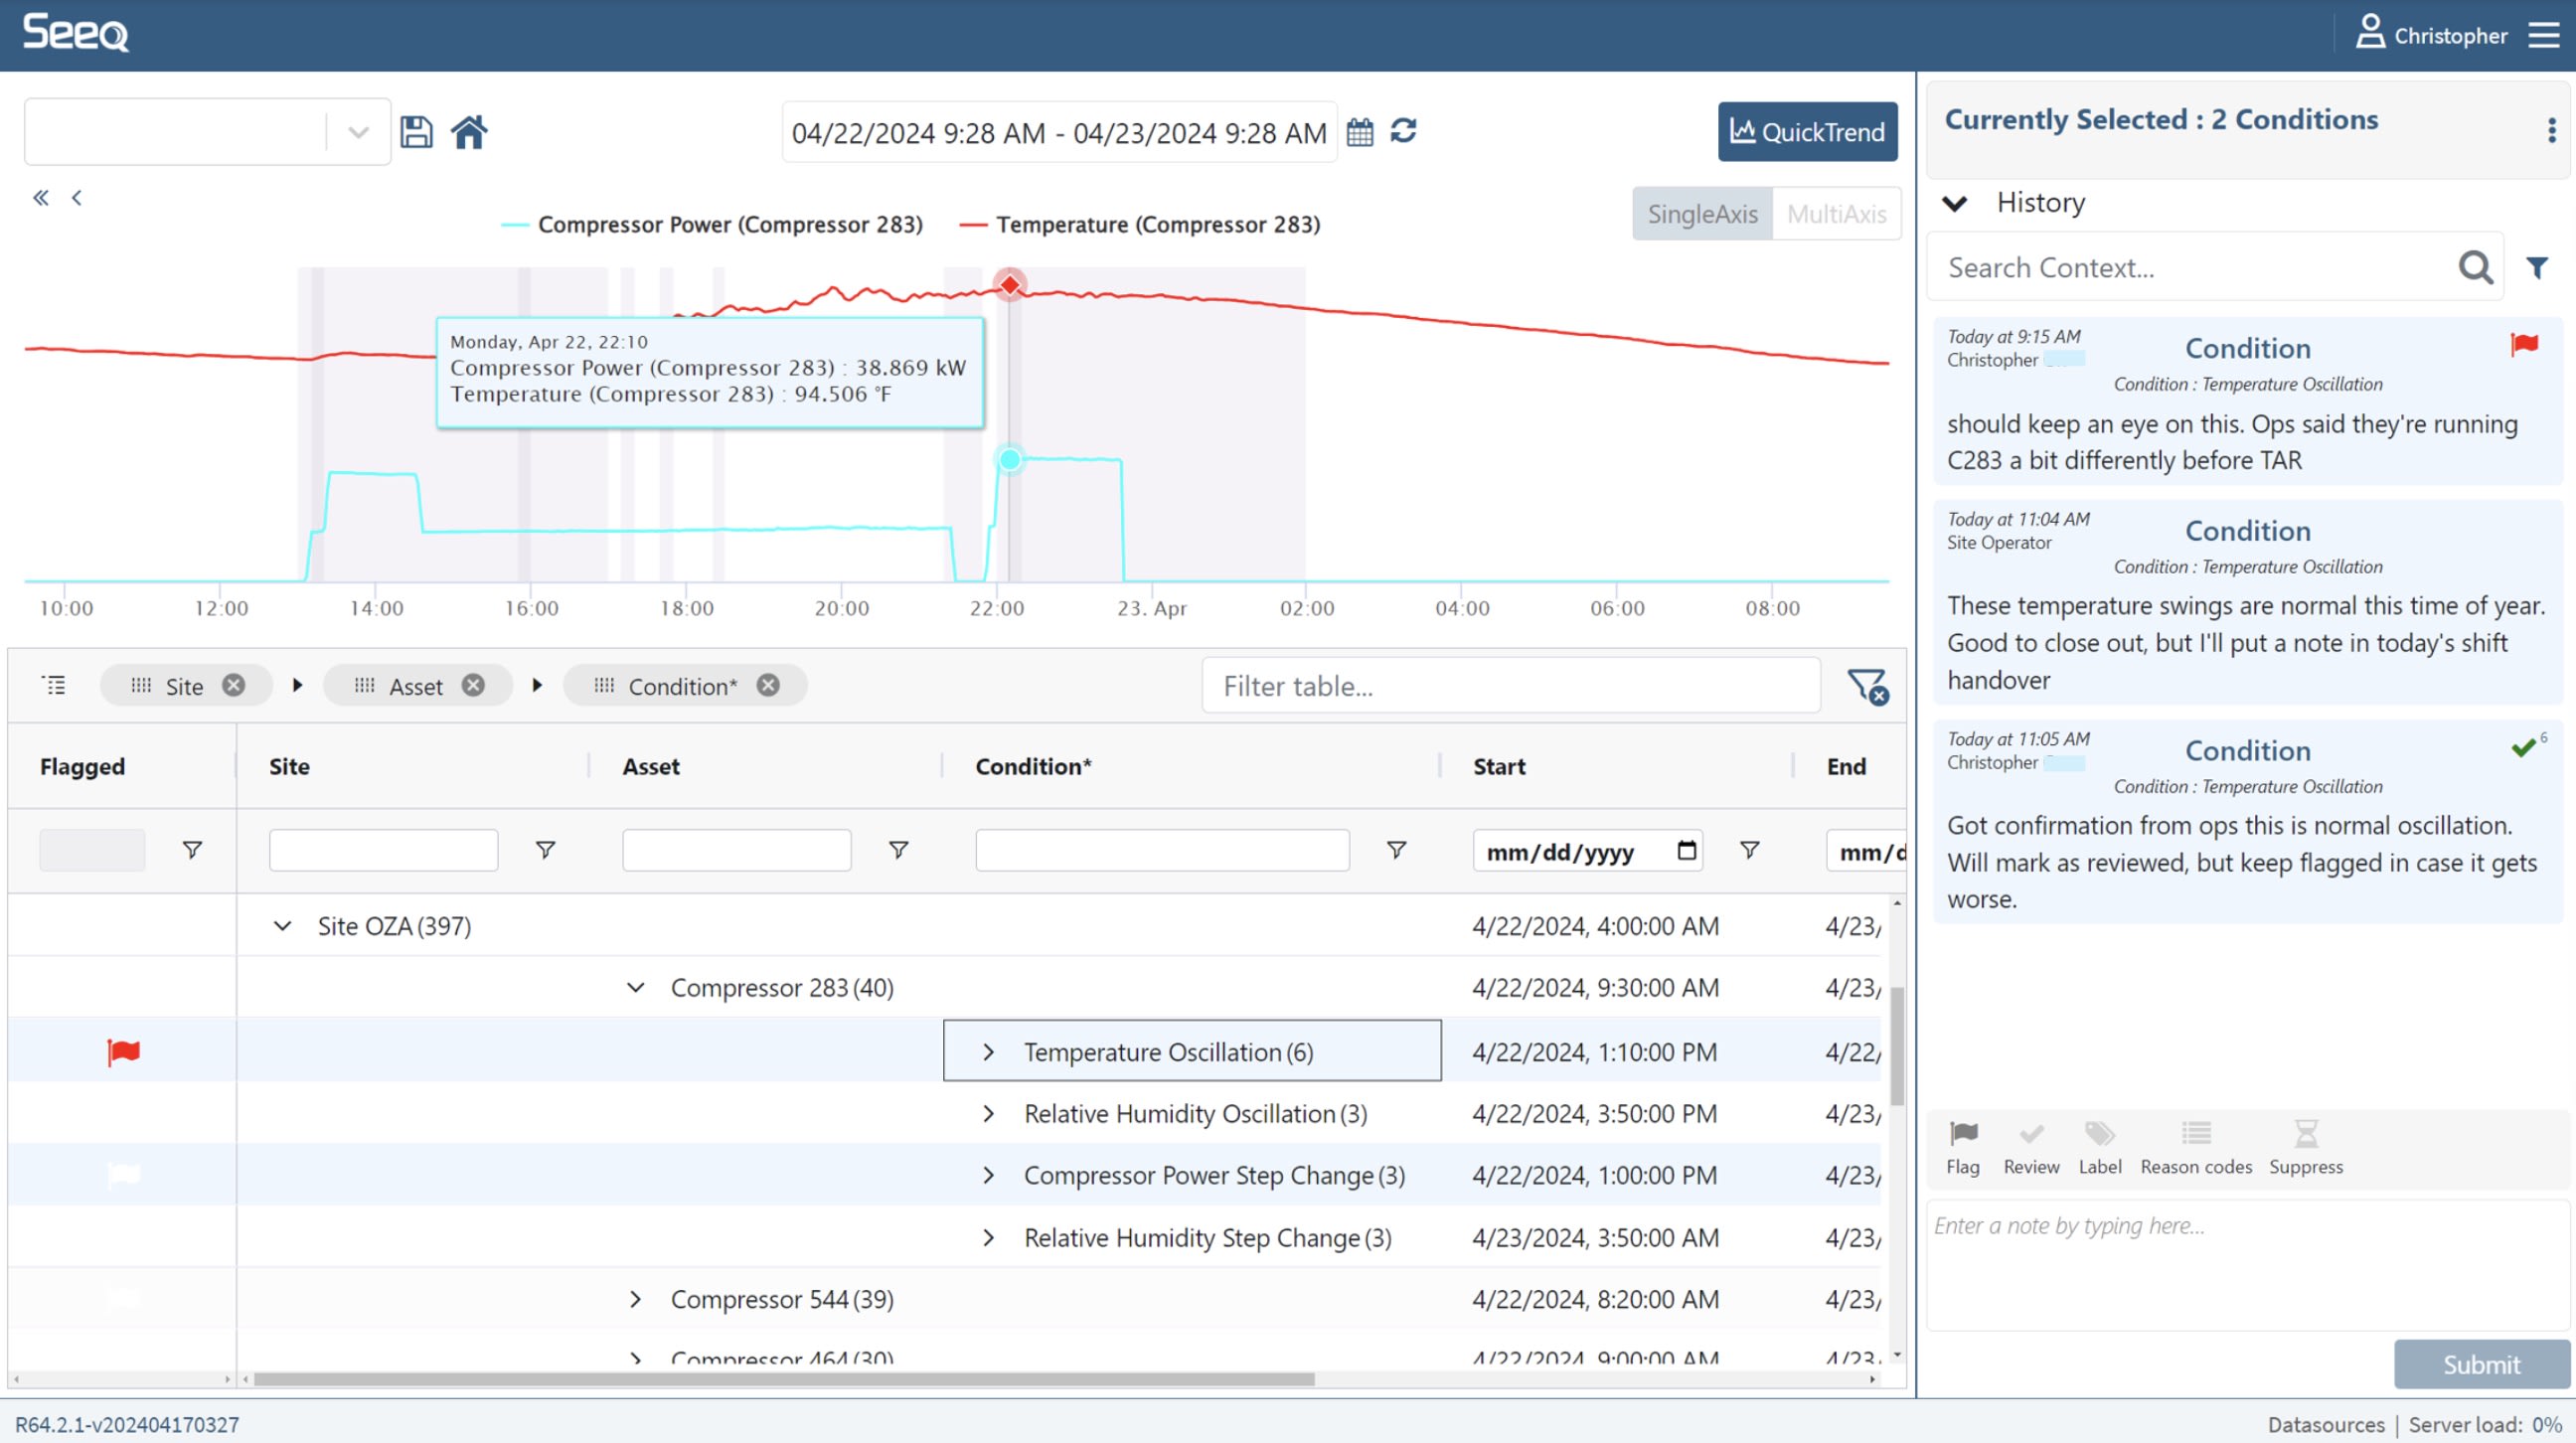Collapse the Site OZA tree row
The width and height of the screenshot is (2576, 1443).
[283, 926]
